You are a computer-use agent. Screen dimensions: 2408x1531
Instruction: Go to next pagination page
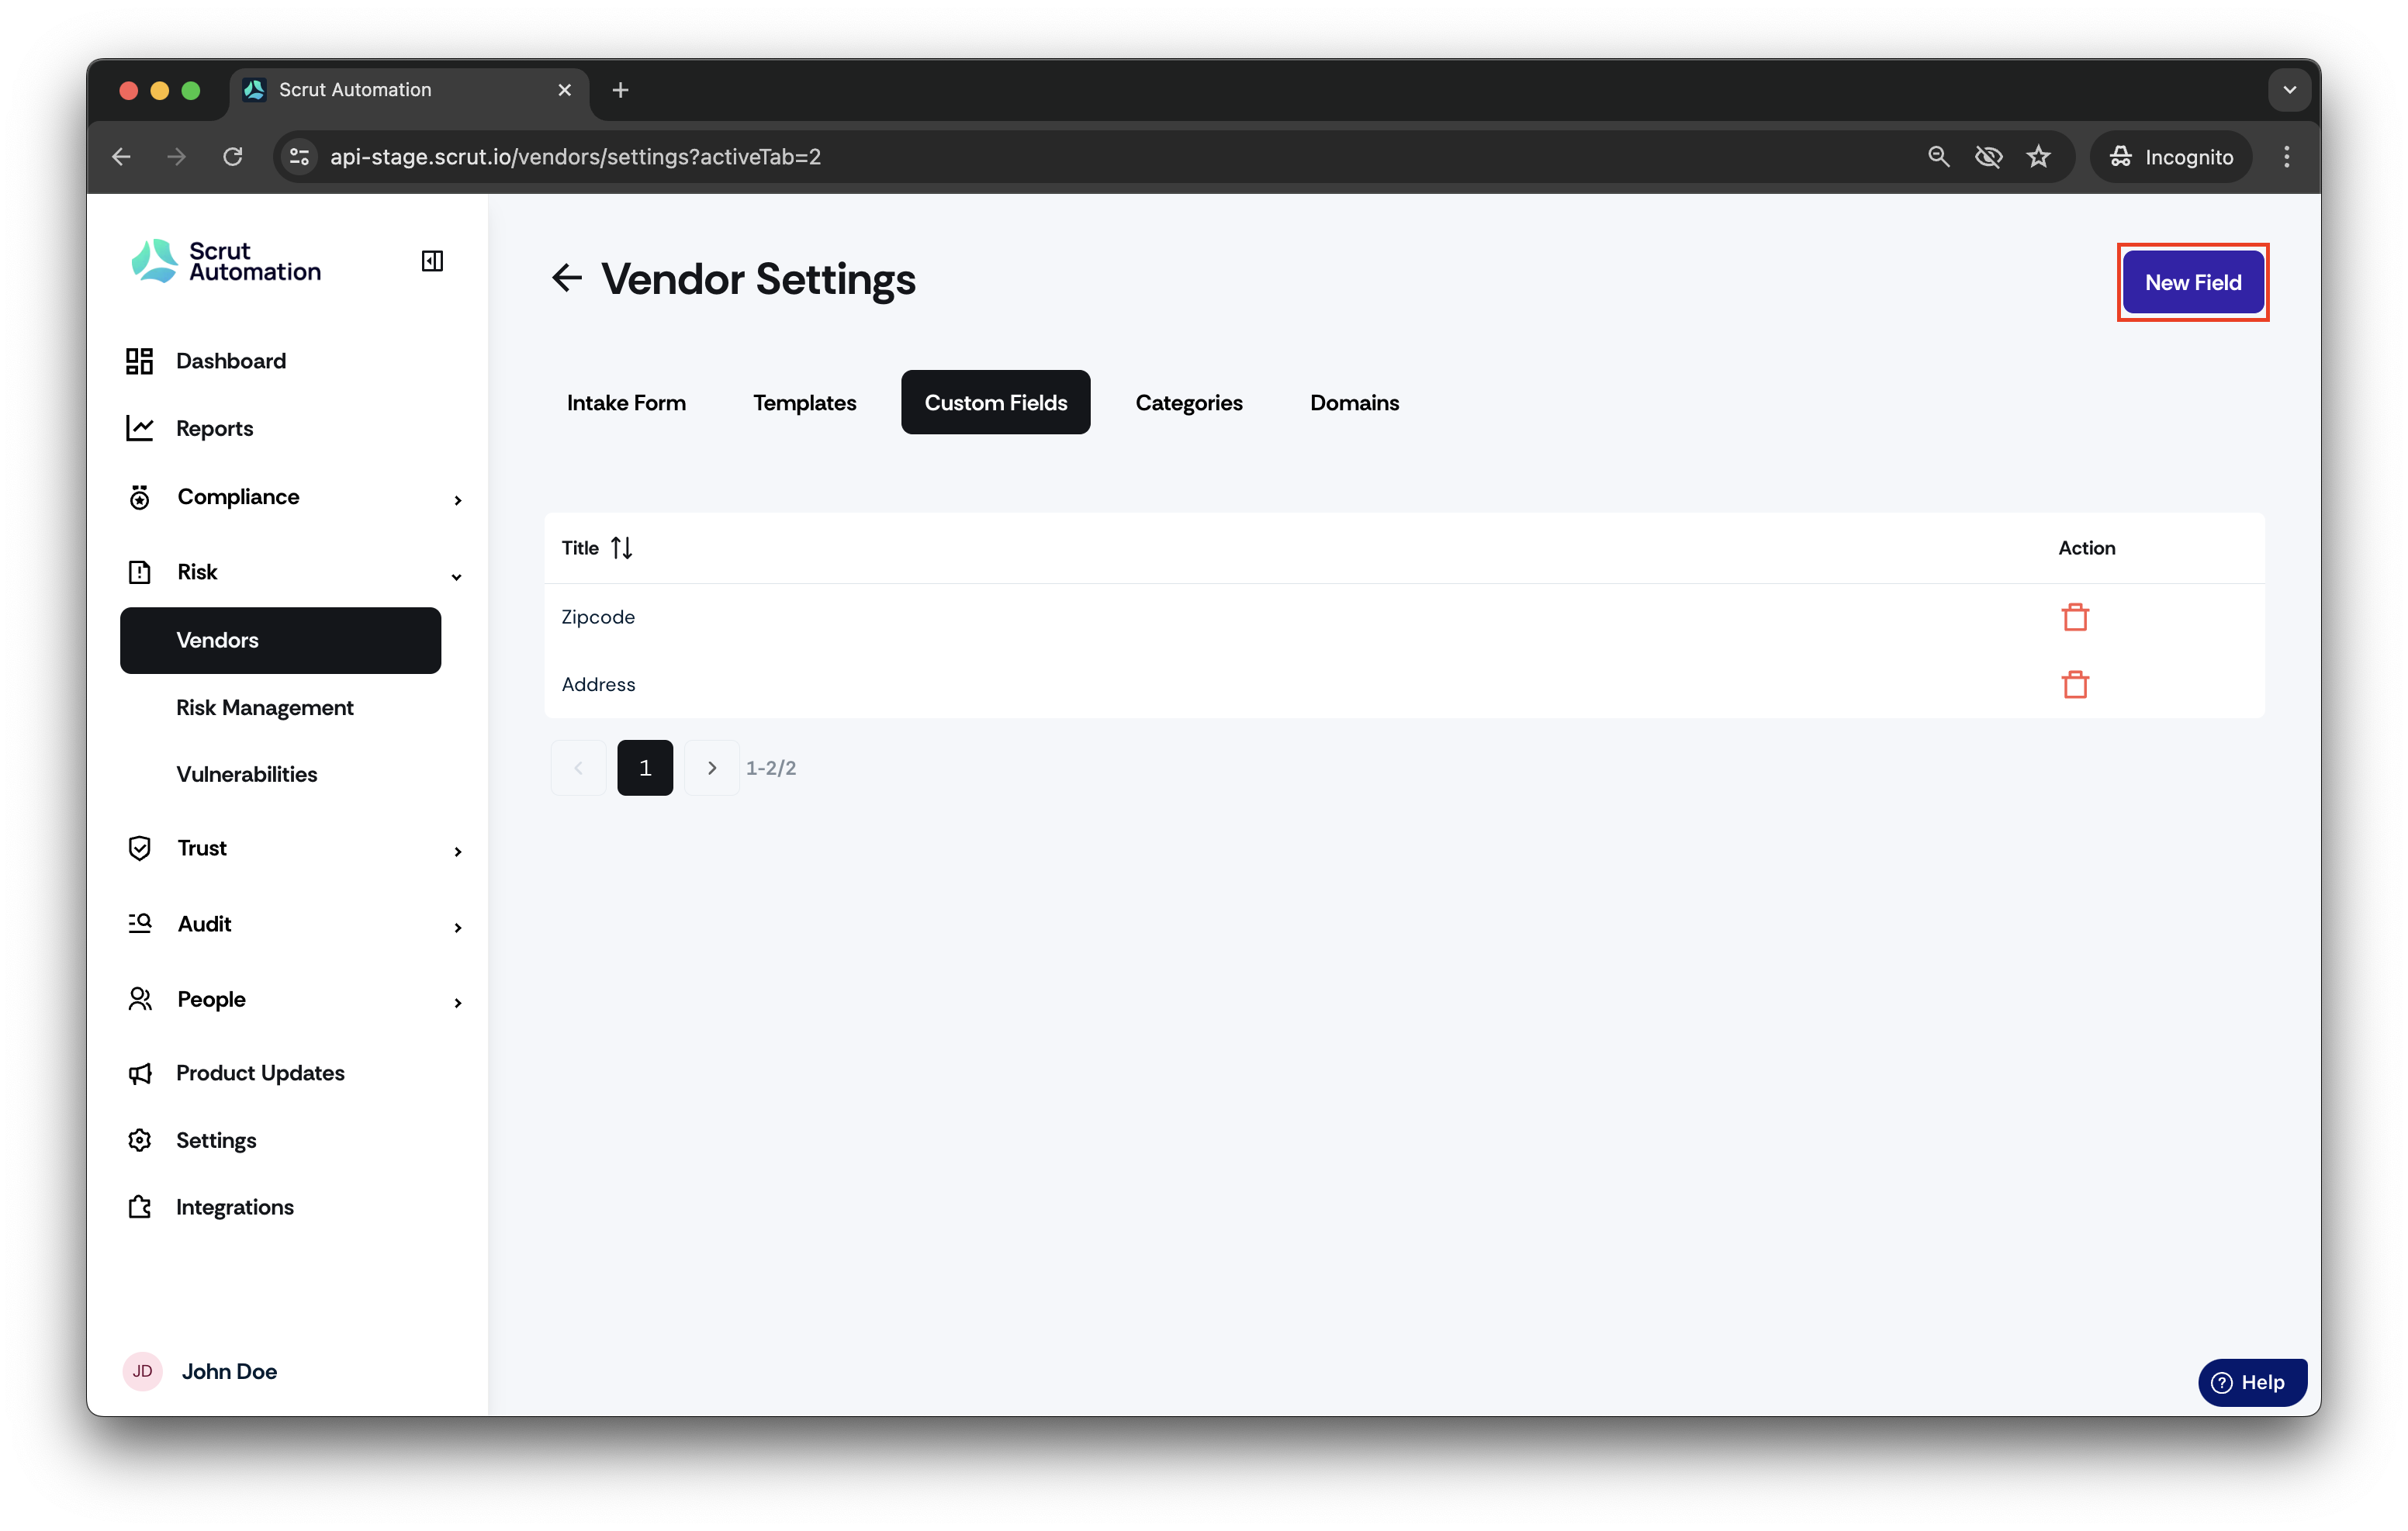click(x=712, y=768)
